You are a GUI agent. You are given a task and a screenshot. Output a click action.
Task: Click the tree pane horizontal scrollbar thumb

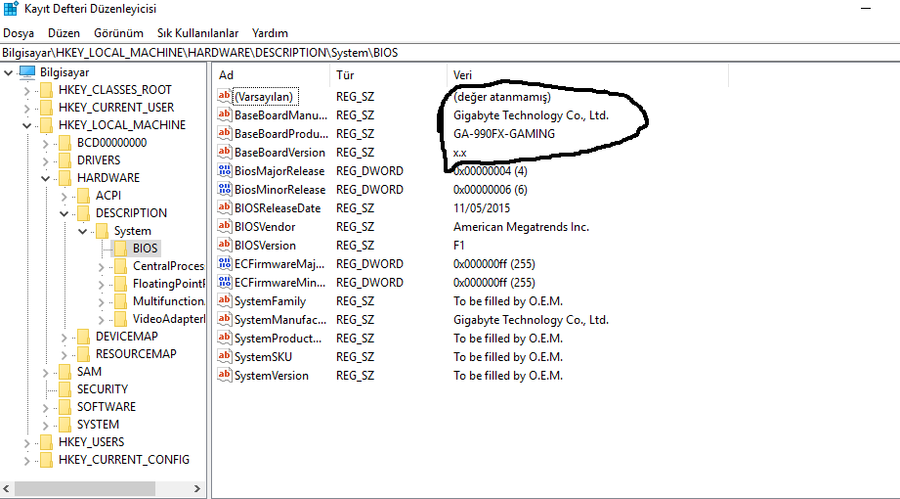[85, 489]
